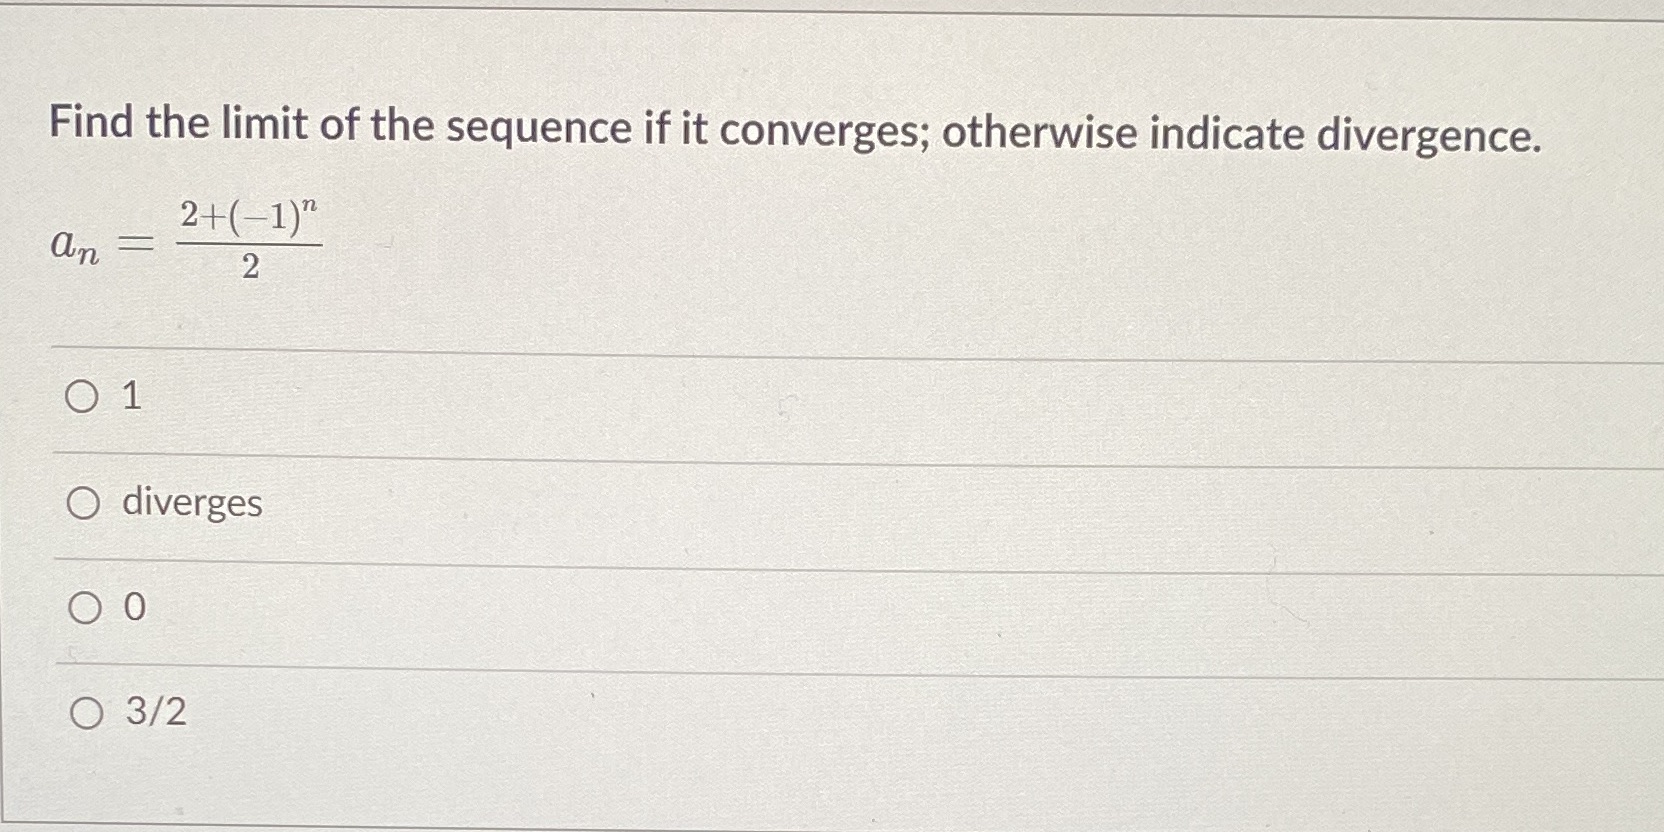Select the radio button for diverges
Image resolution: width=1664 pixels, height=832 pixels.
pyautogui.click(x=84, y=503)
